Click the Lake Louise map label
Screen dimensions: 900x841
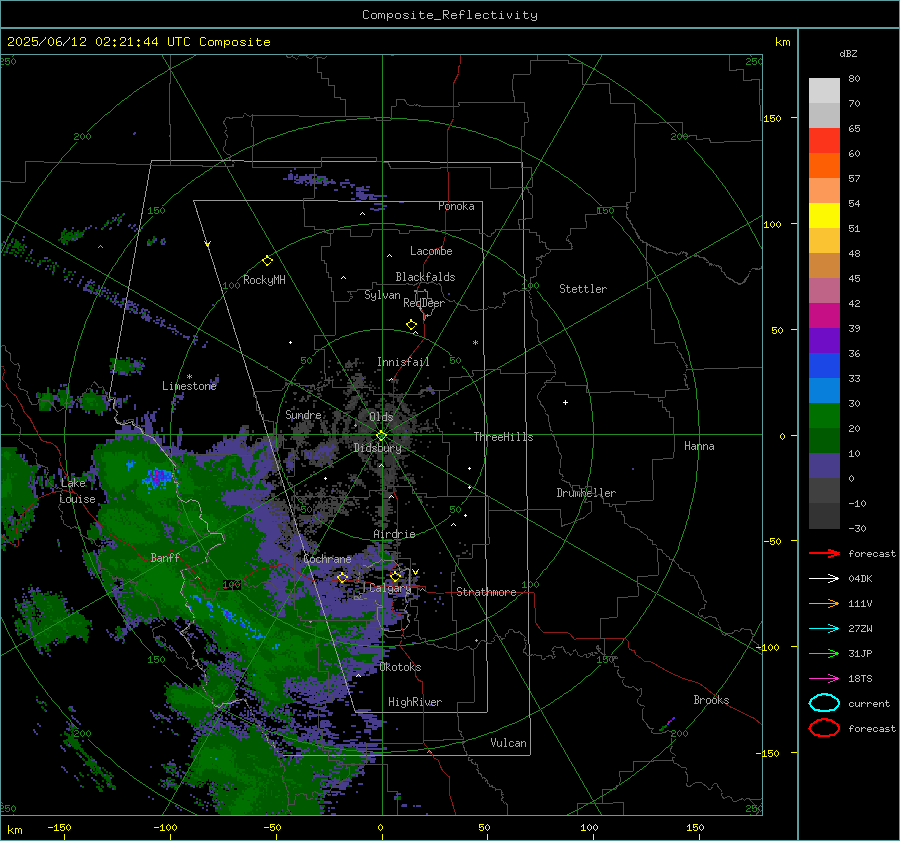point(77,491)
